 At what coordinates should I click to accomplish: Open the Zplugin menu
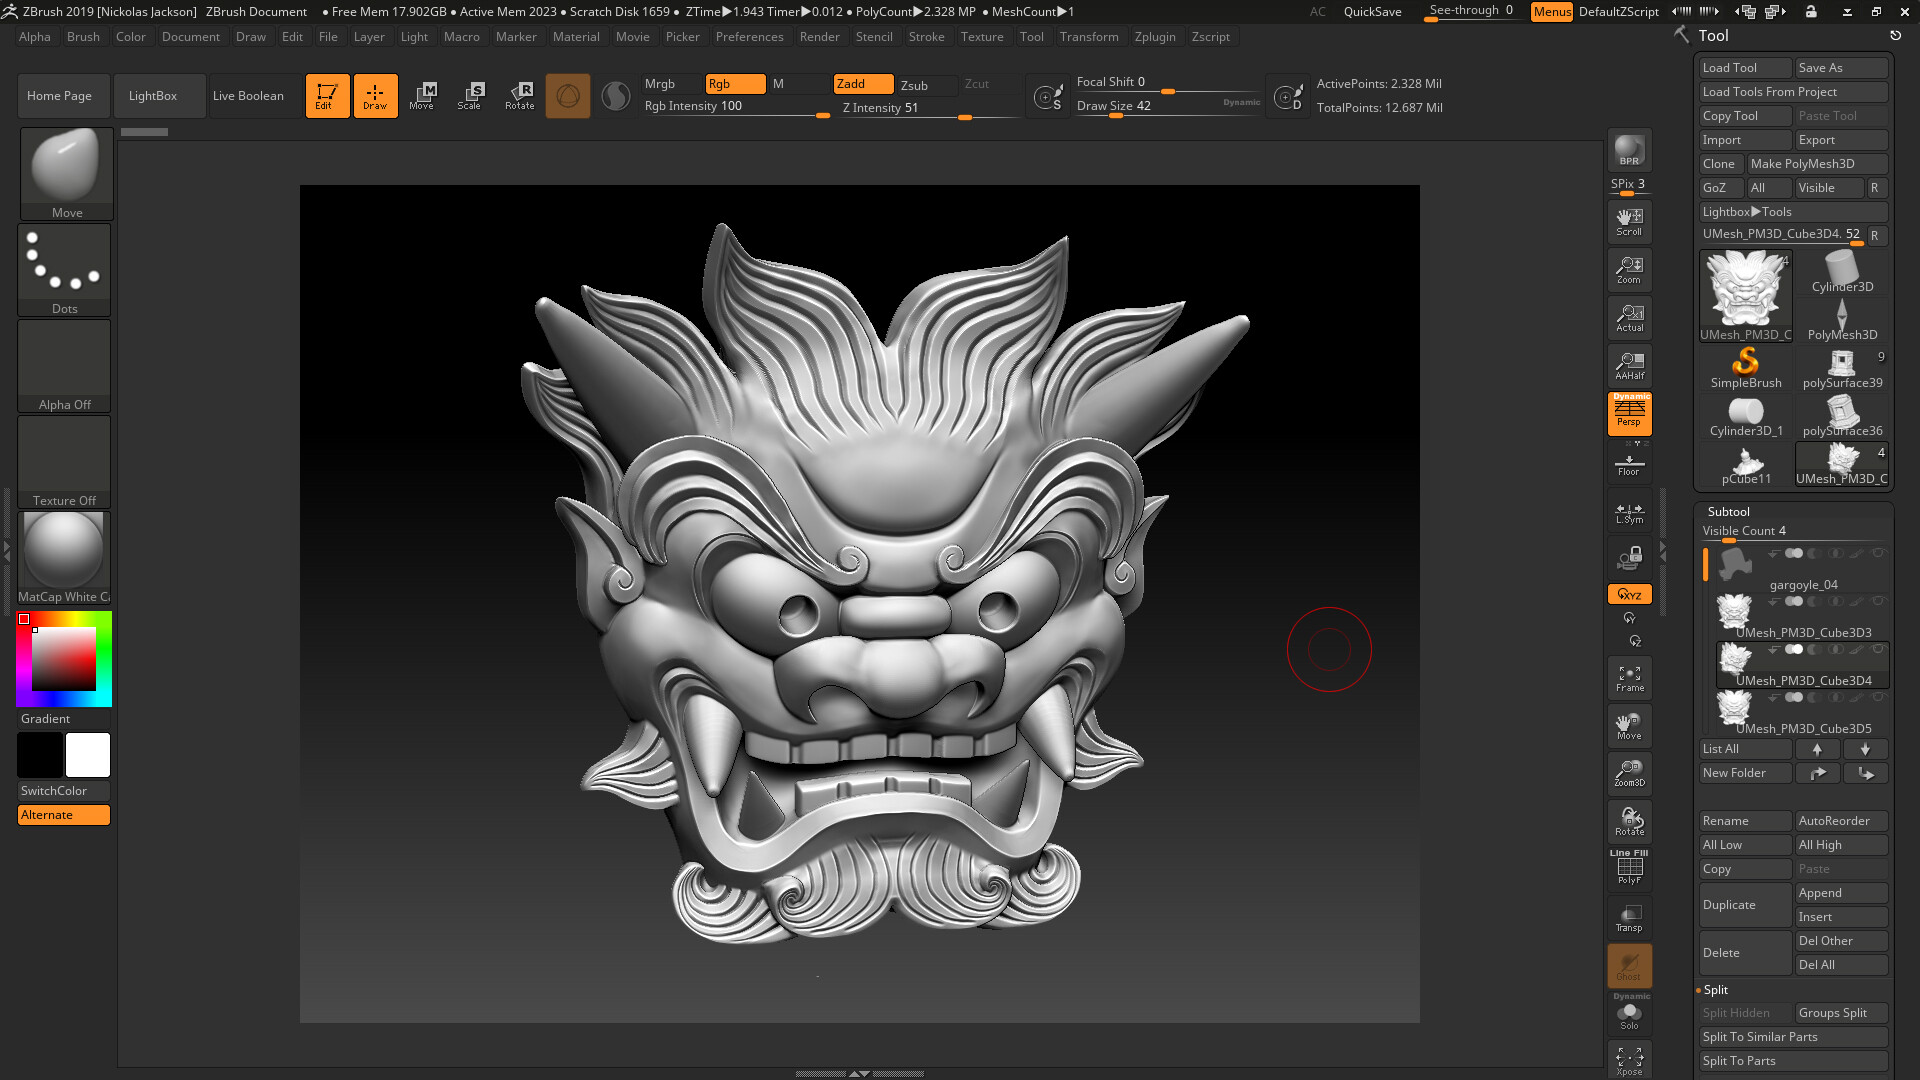click(x=1155, y=37)
